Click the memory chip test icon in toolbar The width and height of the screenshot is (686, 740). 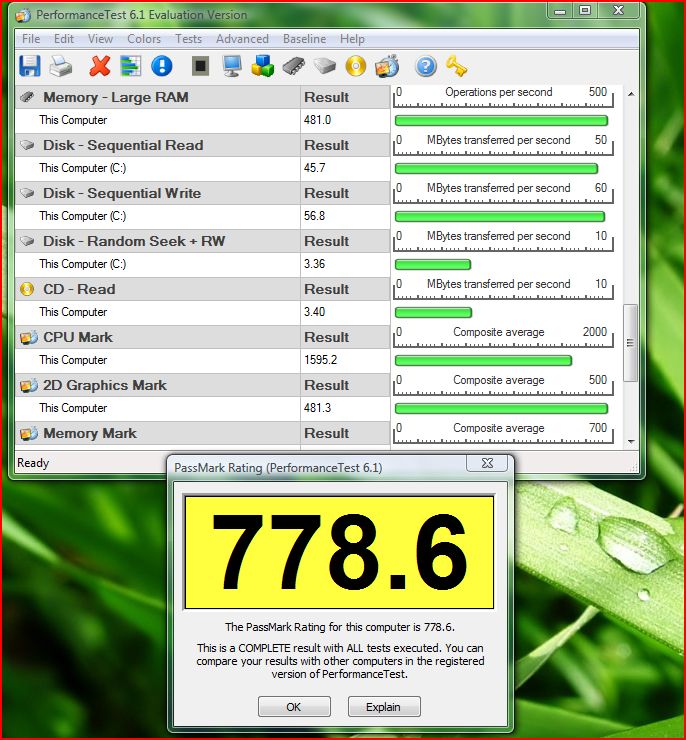(x=293, y=66)
